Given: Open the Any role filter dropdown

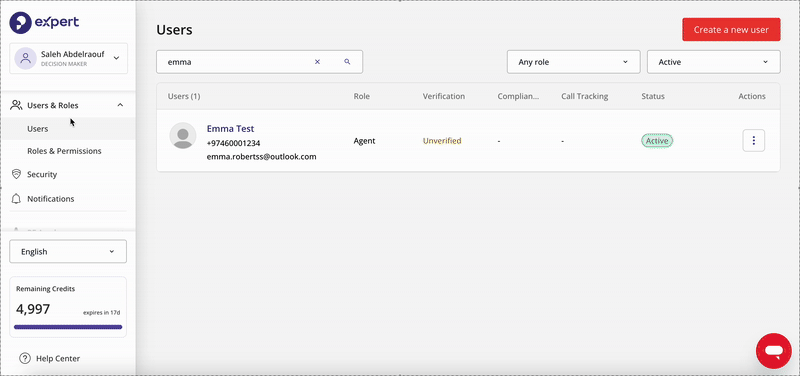Looking at the screenshot, I should click(x=573, y=62).
